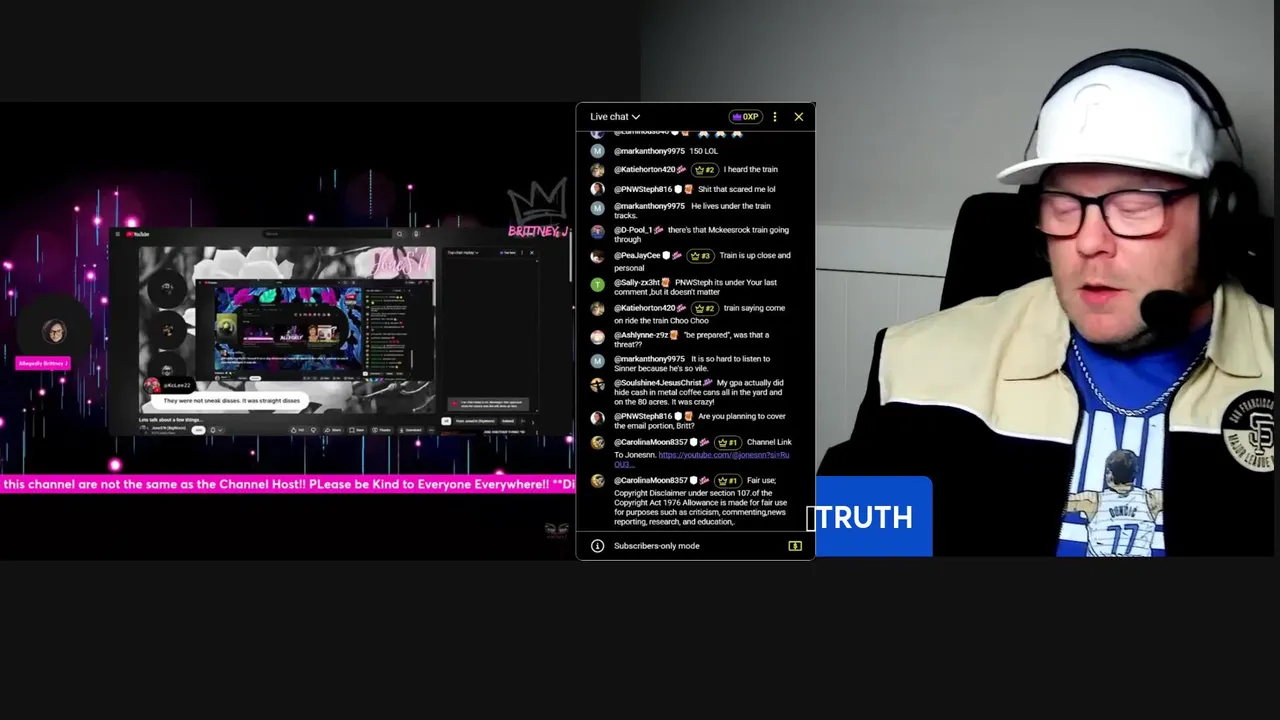The image size is (1280, 720).
Task: Click username @markanthony9975 on 'He lives under' message
Action: tap(649, 206)
